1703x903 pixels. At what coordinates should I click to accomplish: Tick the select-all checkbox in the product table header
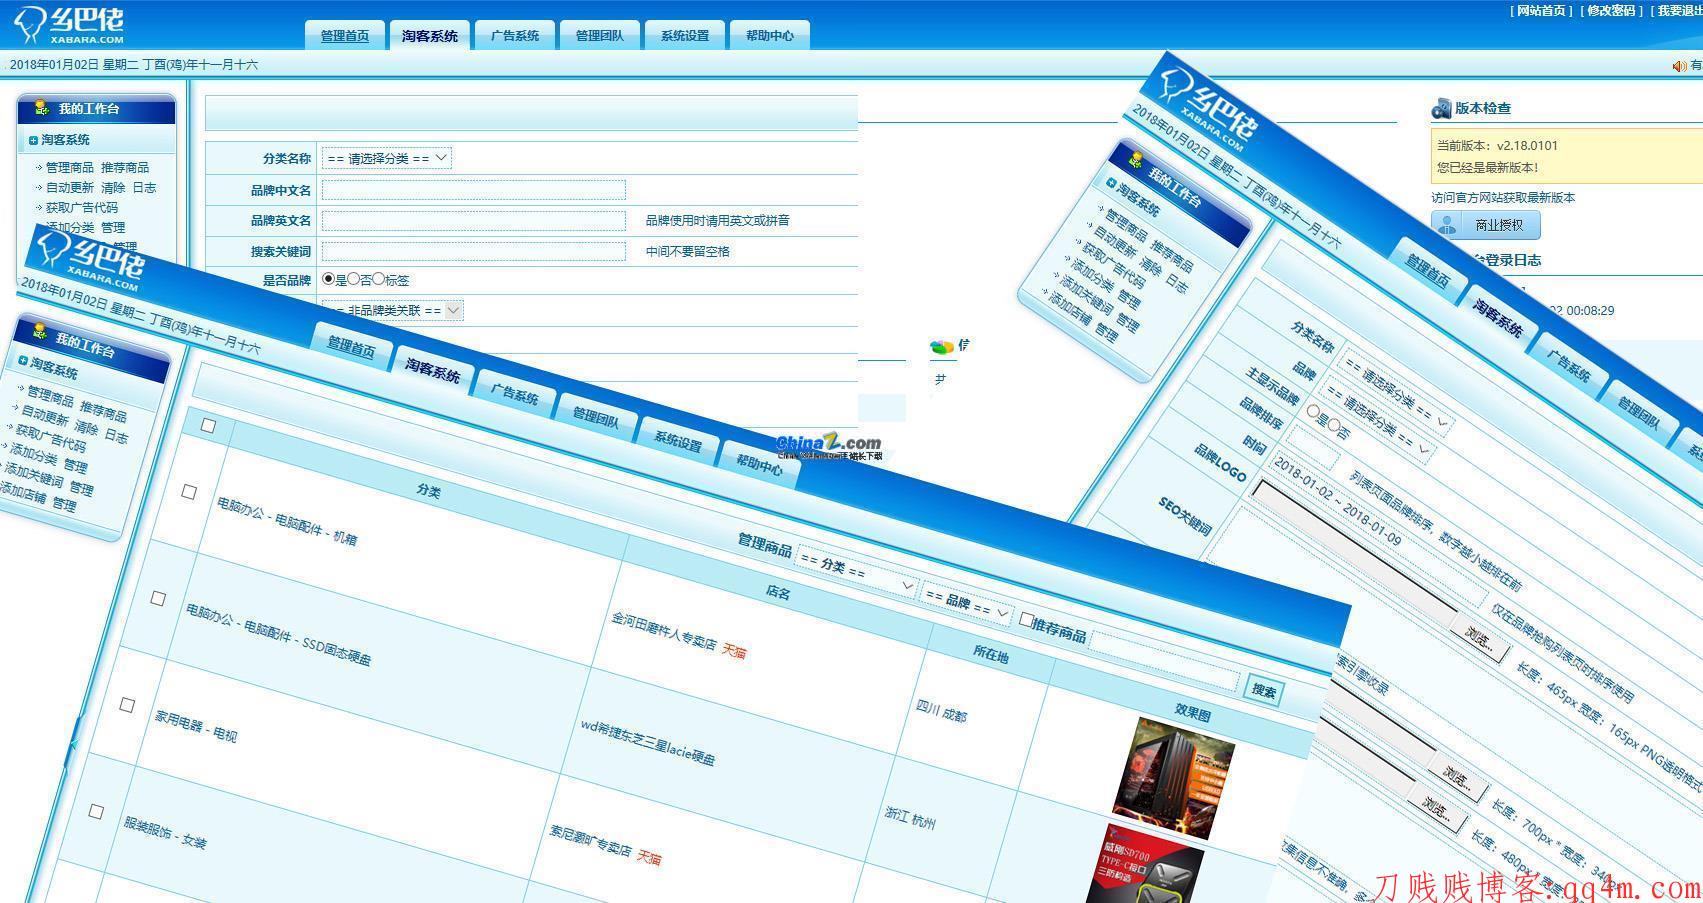pos(208,426)
